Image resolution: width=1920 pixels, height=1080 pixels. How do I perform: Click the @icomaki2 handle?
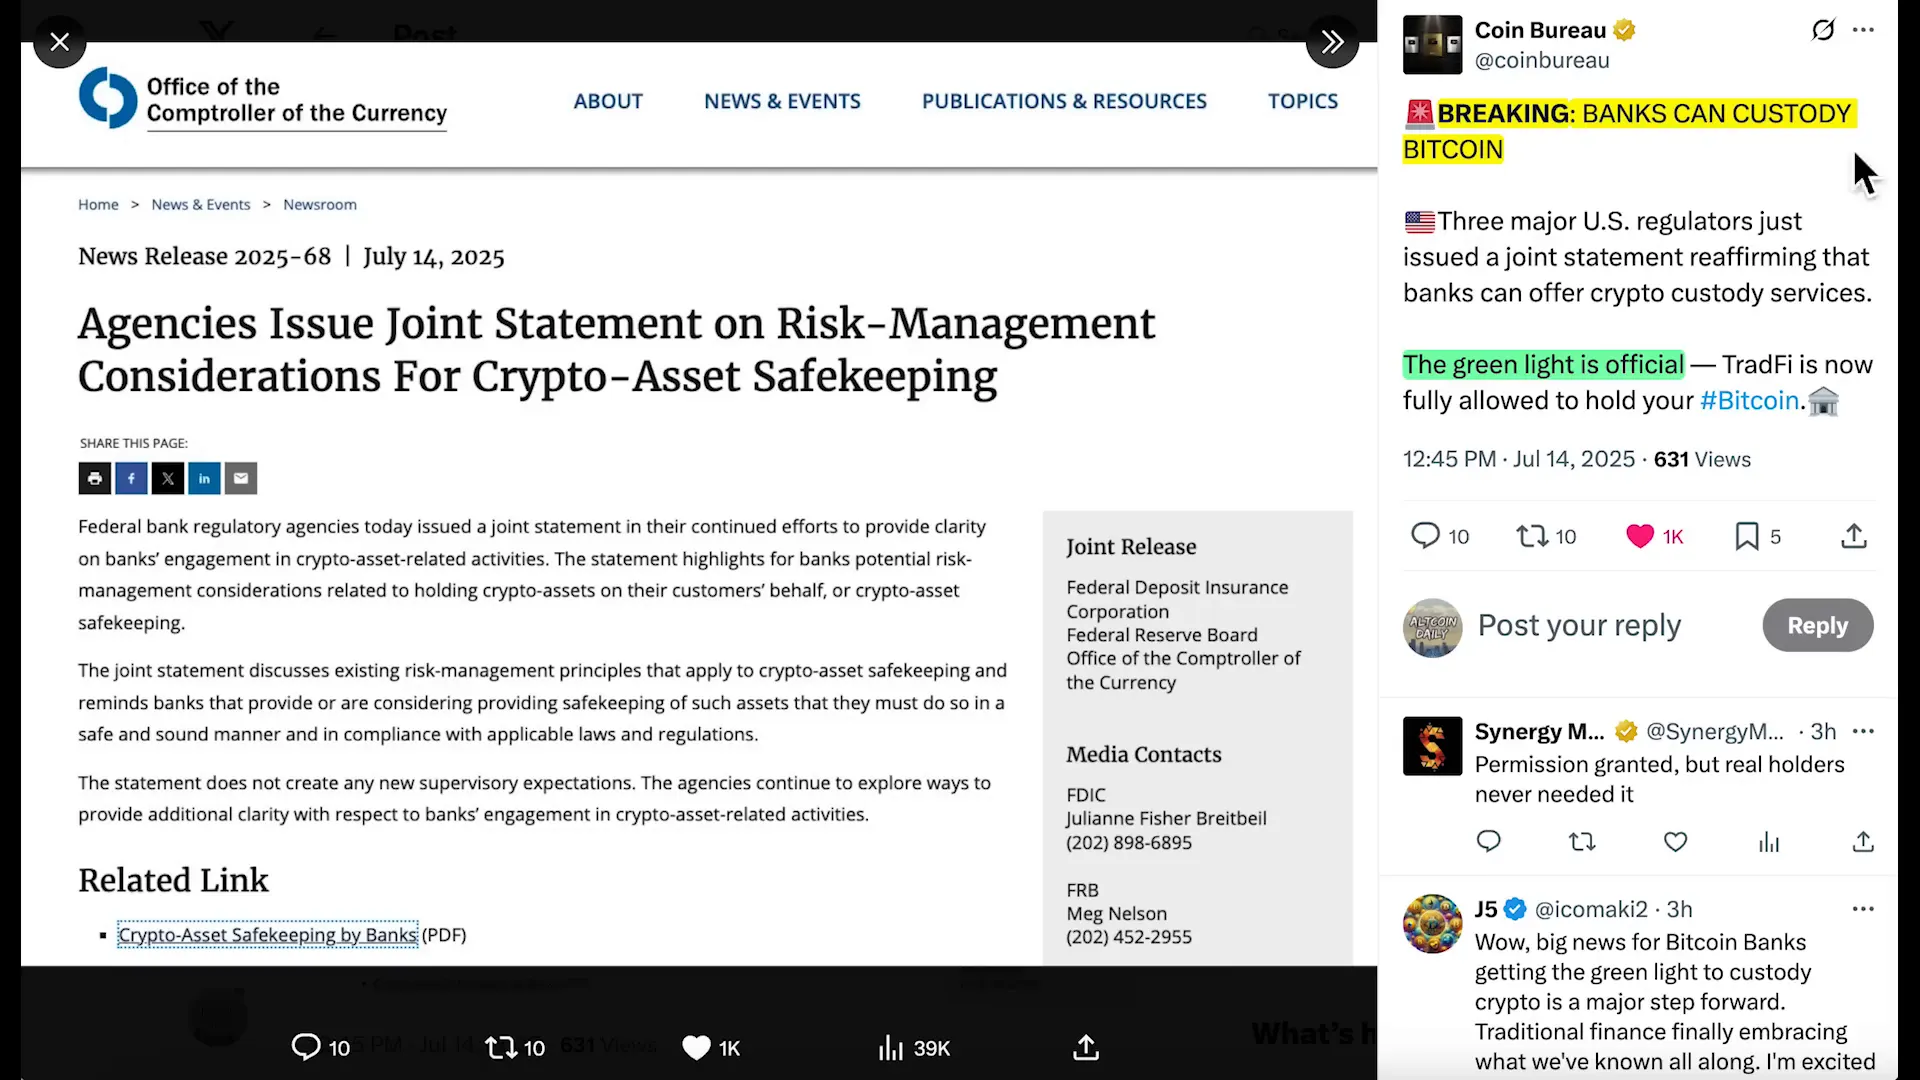click(x=1591, y=909)
